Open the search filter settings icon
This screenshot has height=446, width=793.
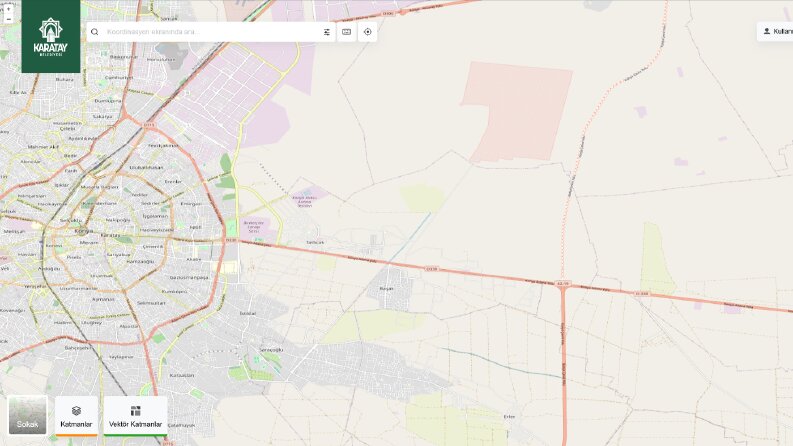pos(327,32)
